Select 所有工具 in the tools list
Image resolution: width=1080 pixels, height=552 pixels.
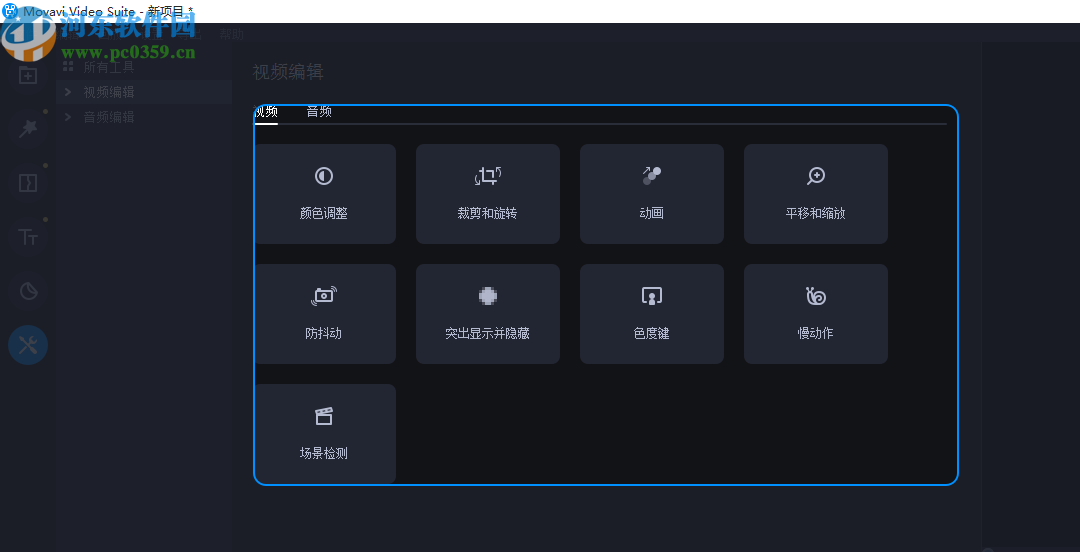click(109, 67)
